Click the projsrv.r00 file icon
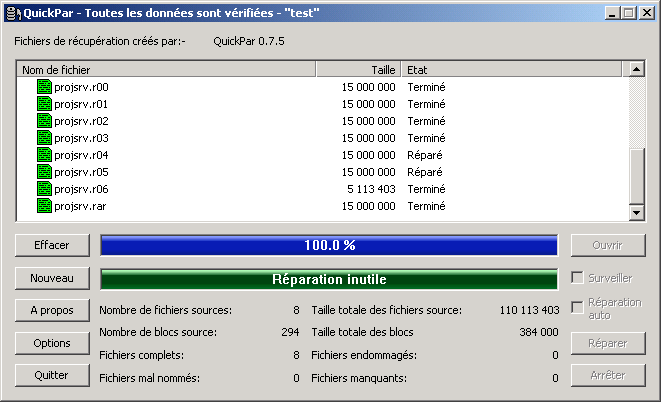Screen dimensions: 661x402 (x=44, y=87)
